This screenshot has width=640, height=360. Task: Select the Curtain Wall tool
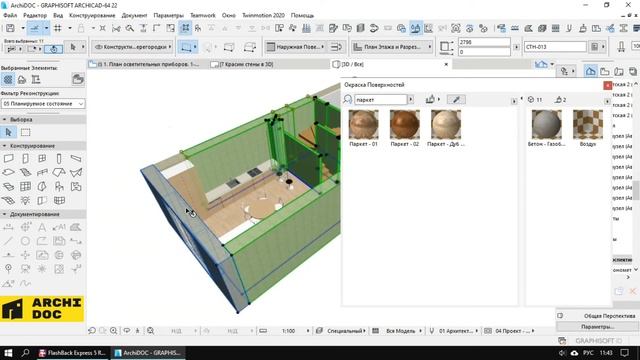[x=25, y=187]
